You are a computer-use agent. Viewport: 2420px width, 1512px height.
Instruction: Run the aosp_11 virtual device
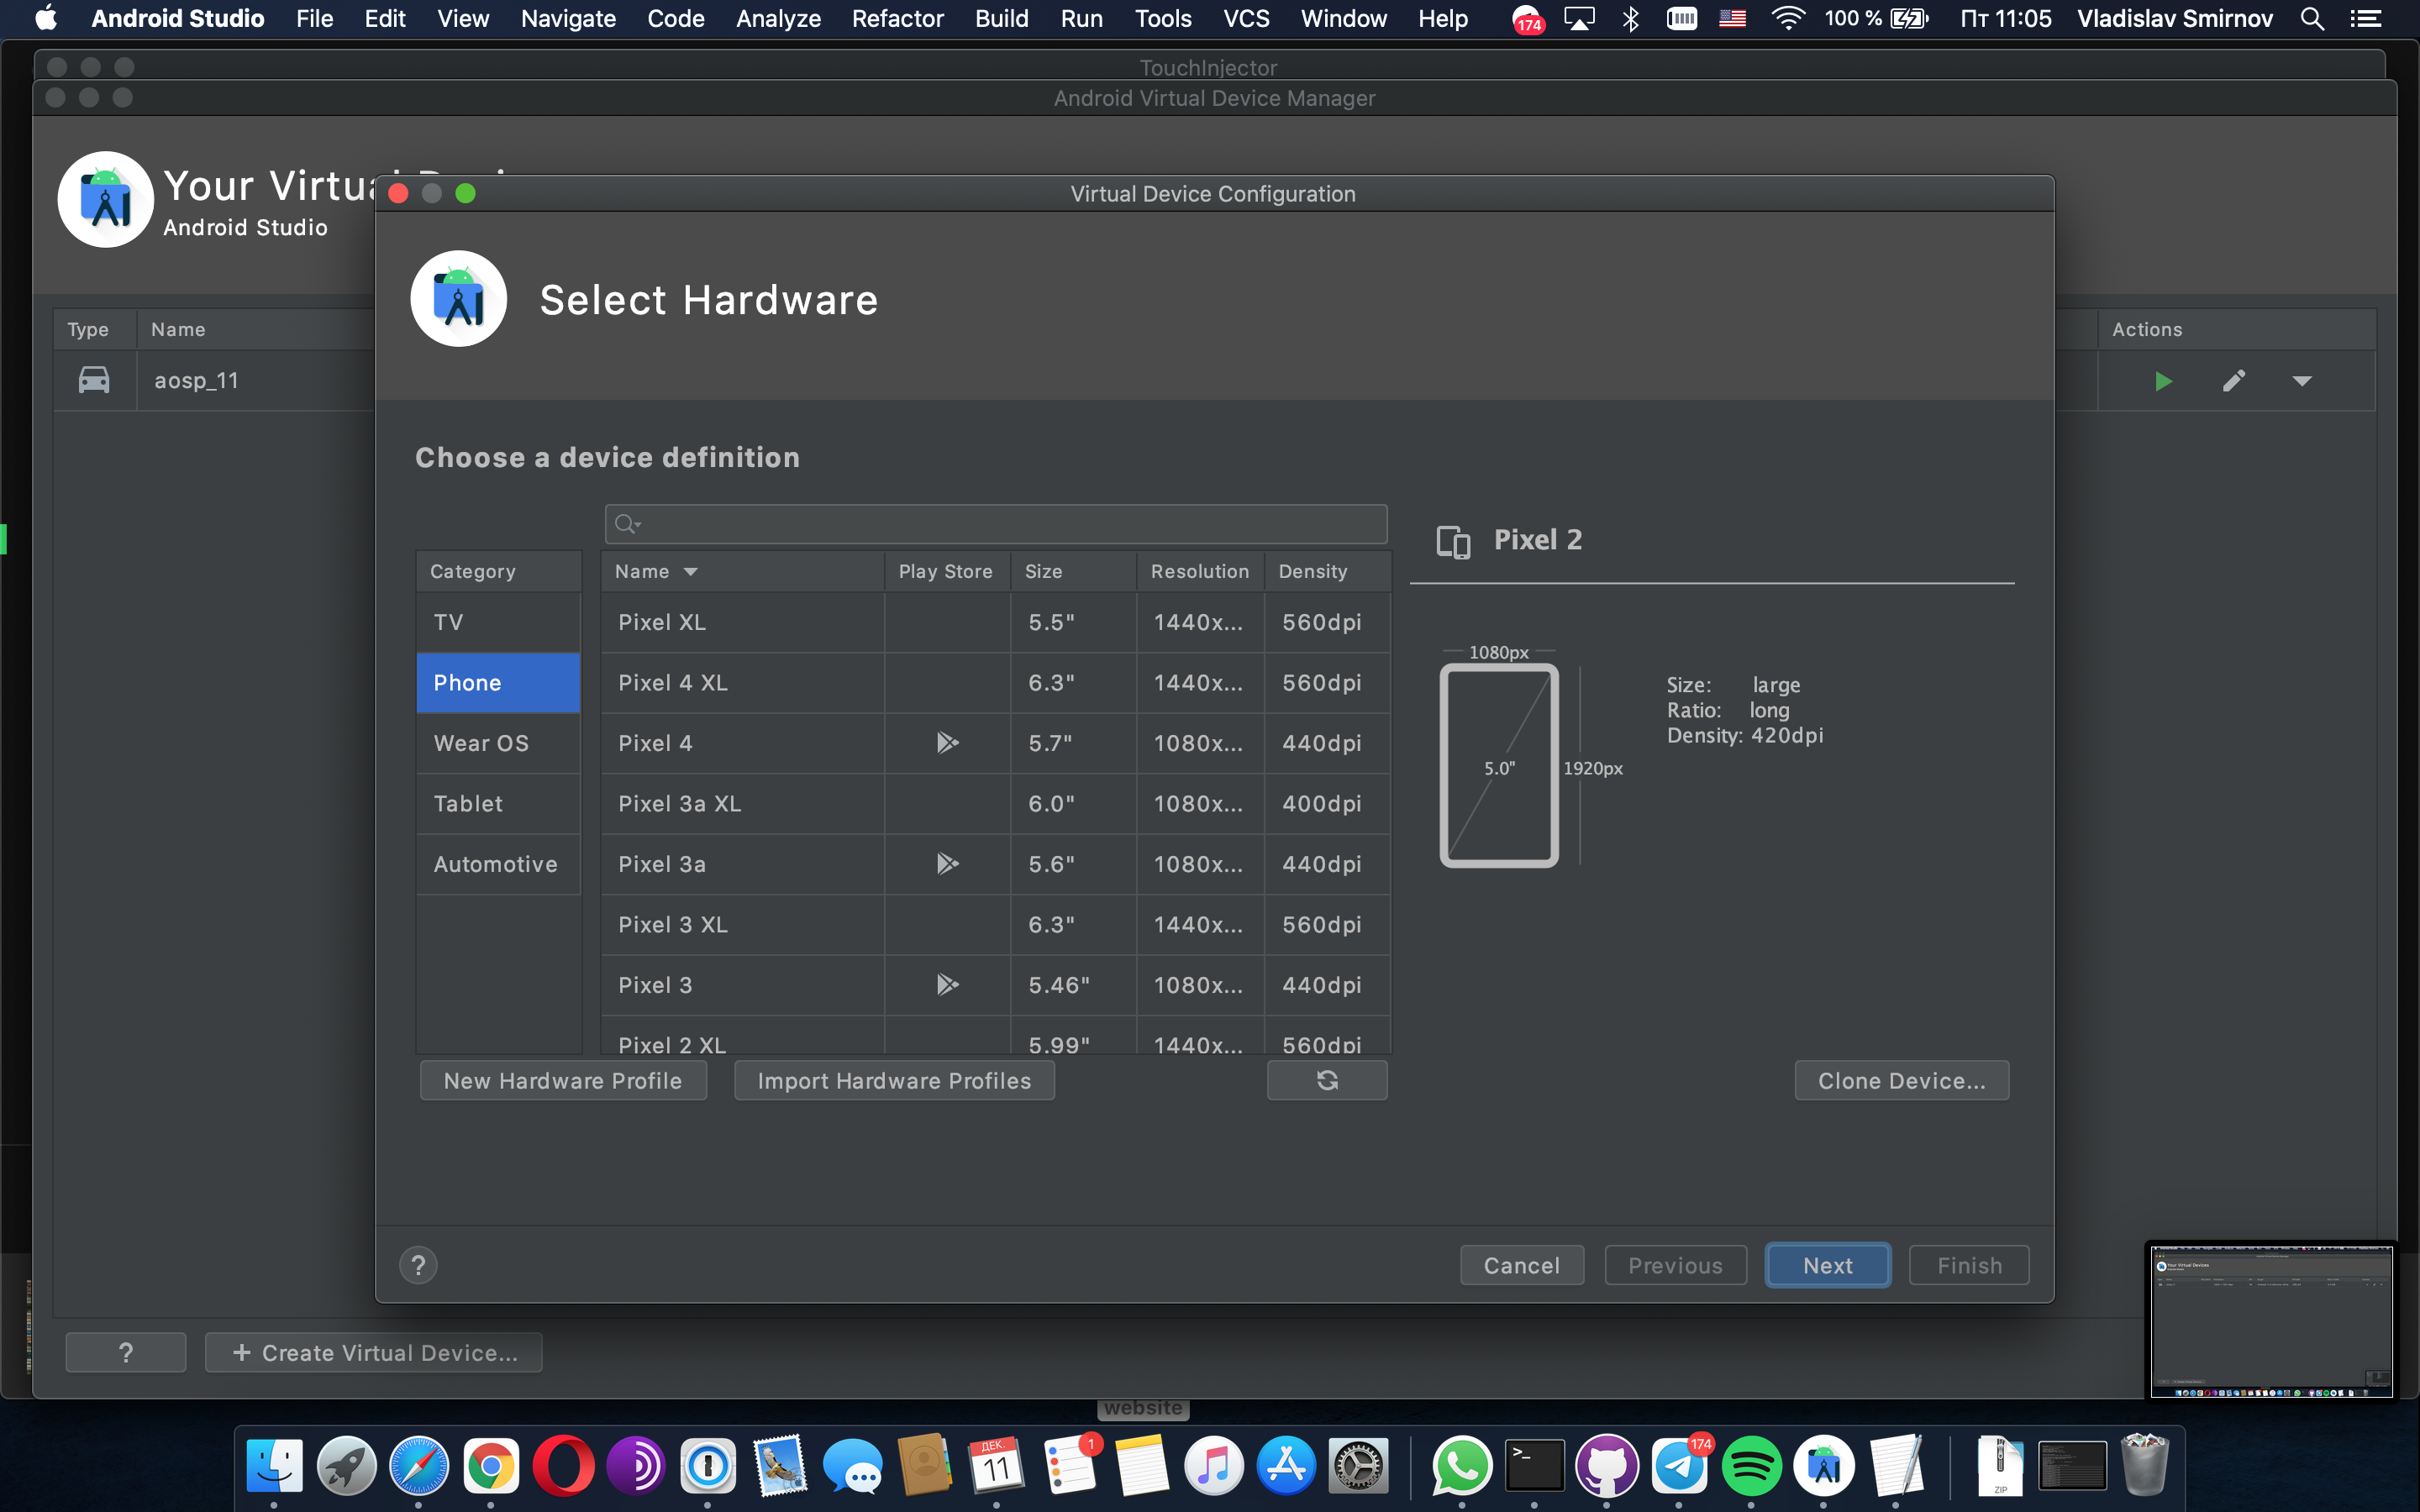(2162, 381)
